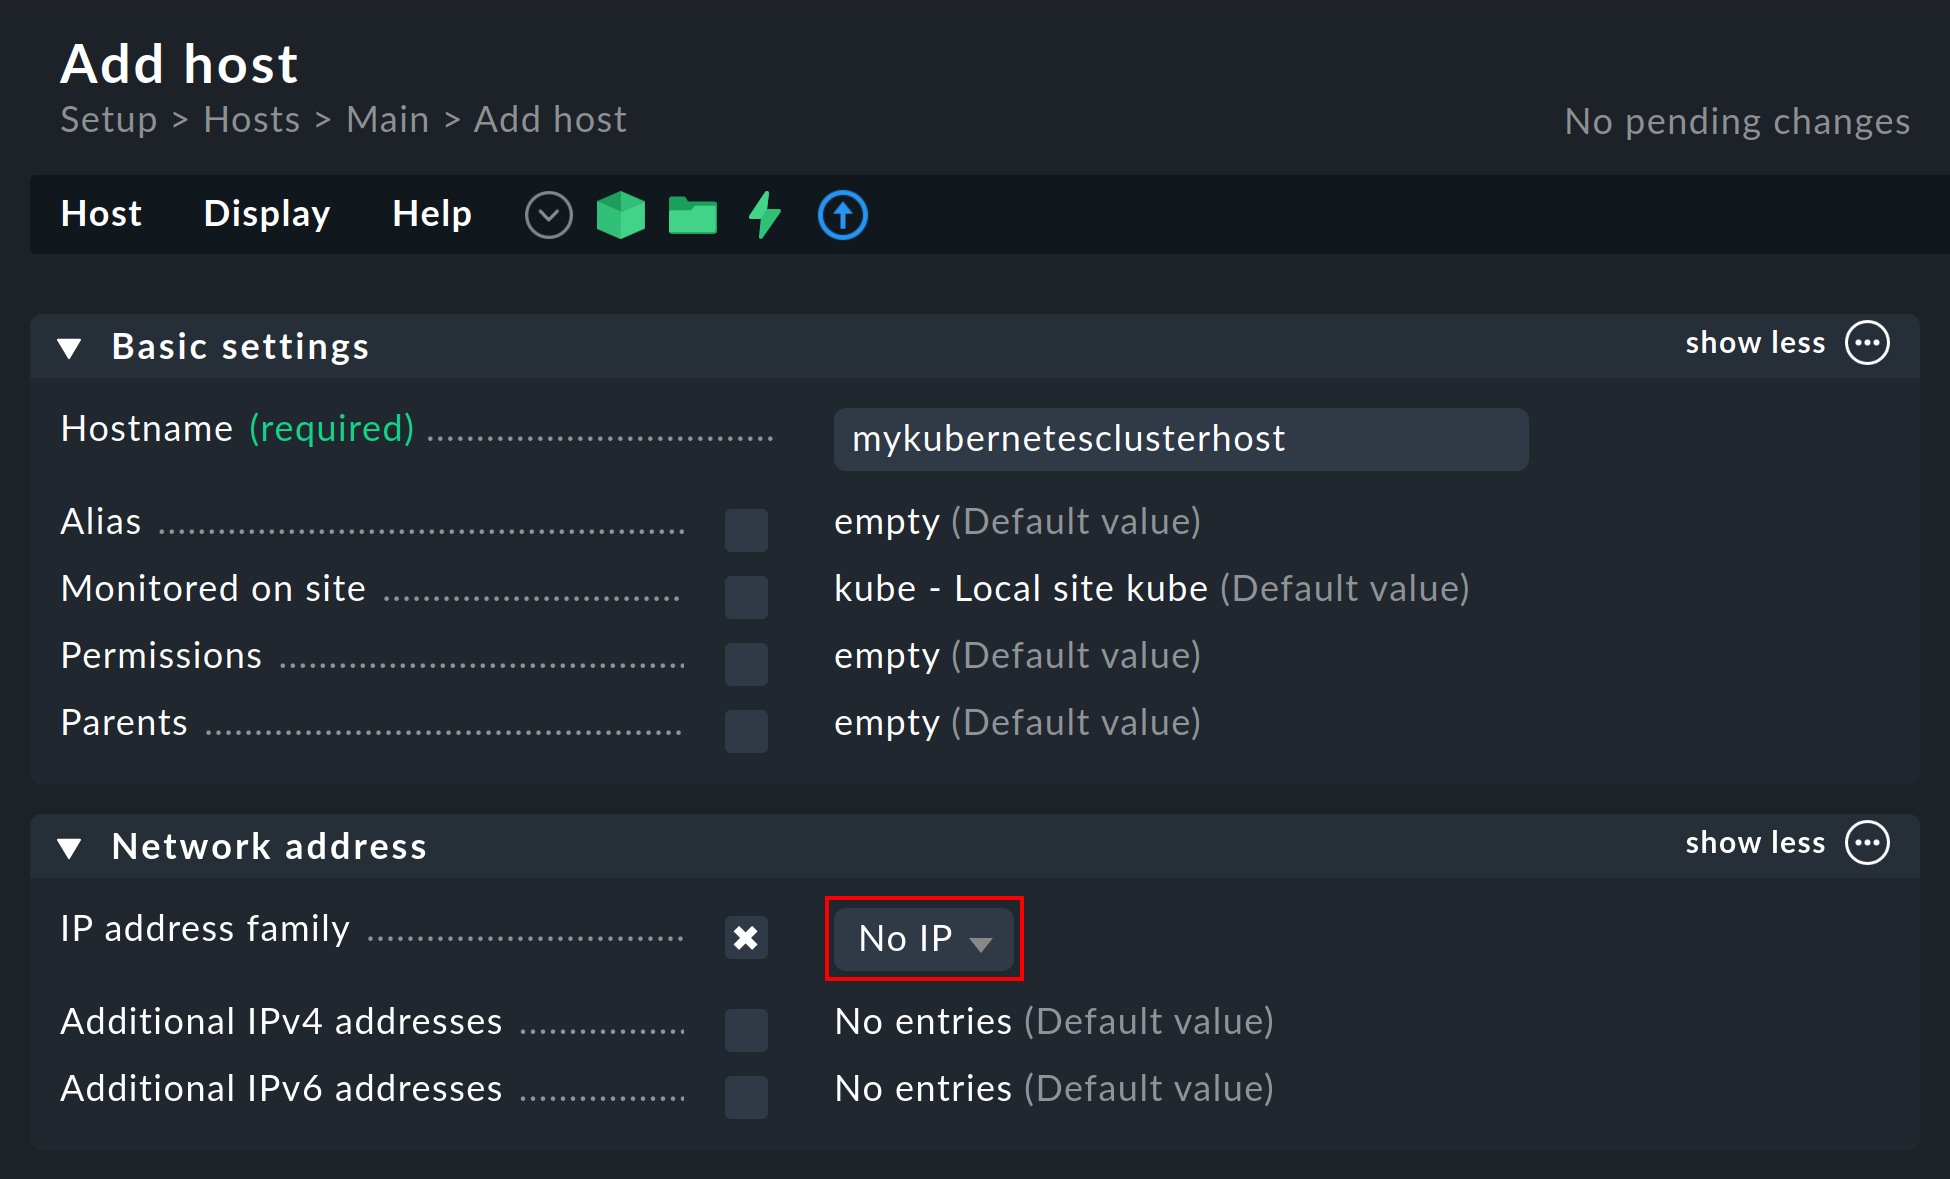Image resolution: width=1950 pixels, height=1179 pixels.
Task: Click the green folder icon
Action: 692,216
